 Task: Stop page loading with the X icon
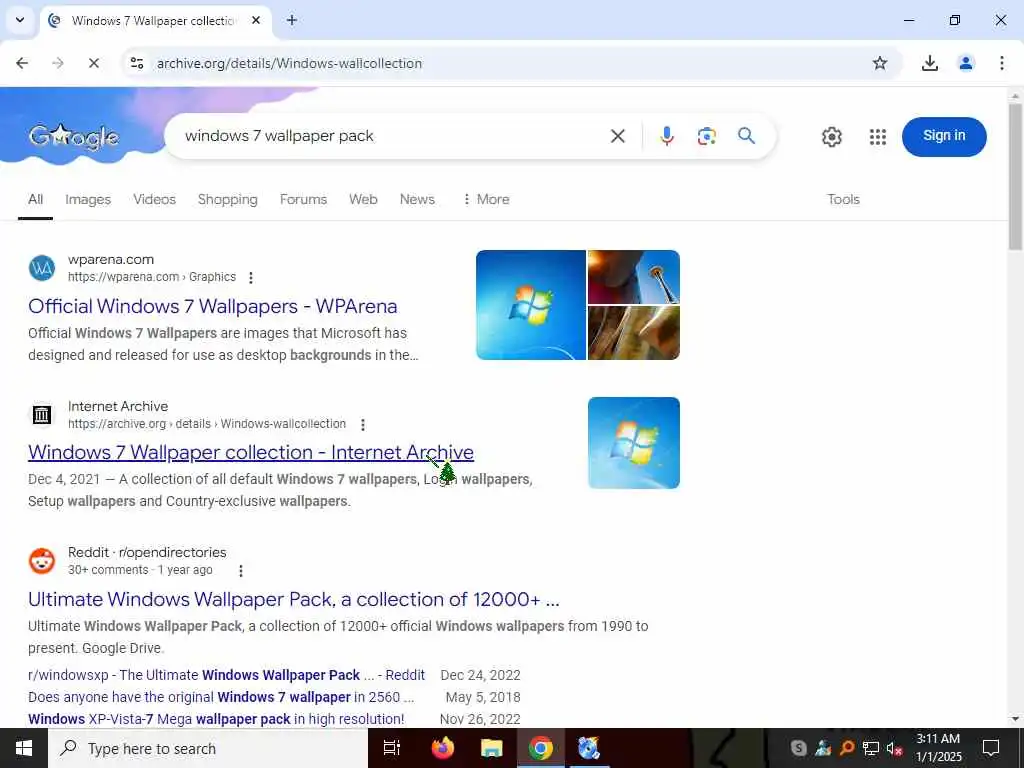[x=93, y=63]
